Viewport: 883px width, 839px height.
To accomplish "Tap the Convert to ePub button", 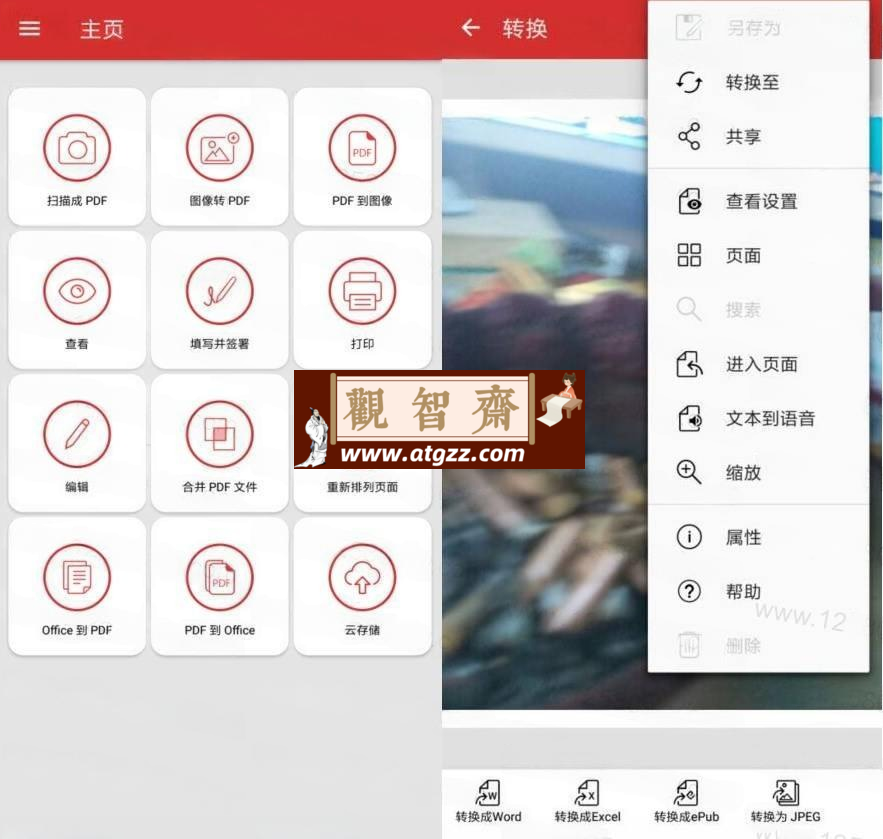I will pos(686,802).
